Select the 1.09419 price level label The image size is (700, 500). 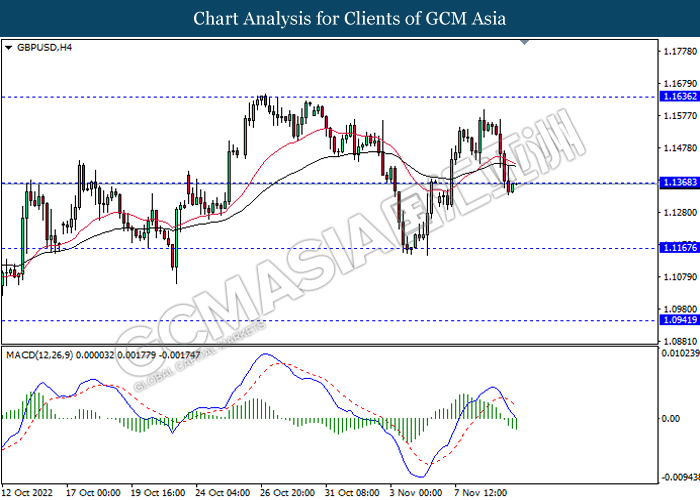click(680, 320)
